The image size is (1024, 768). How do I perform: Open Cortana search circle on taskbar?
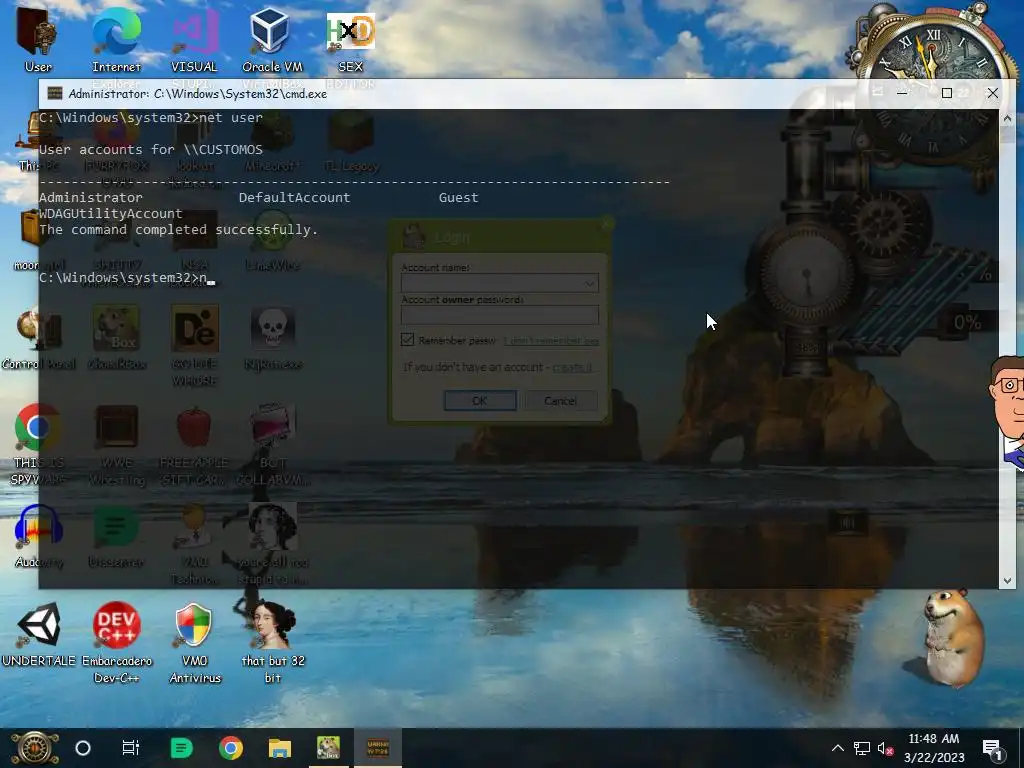point(83,748)
